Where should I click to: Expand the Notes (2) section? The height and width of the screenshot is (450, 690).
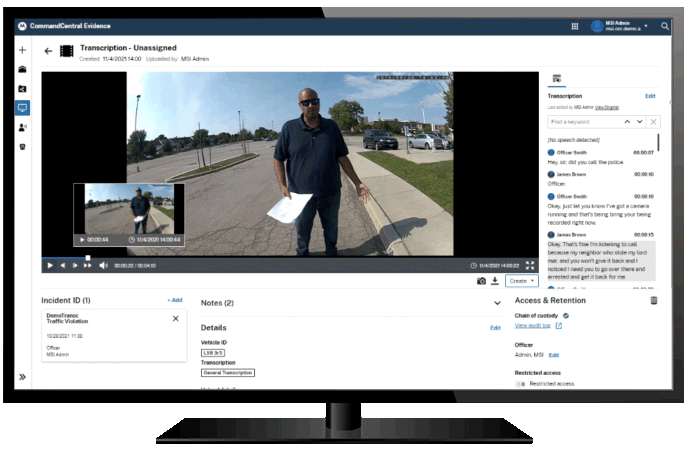pos(497,302)
